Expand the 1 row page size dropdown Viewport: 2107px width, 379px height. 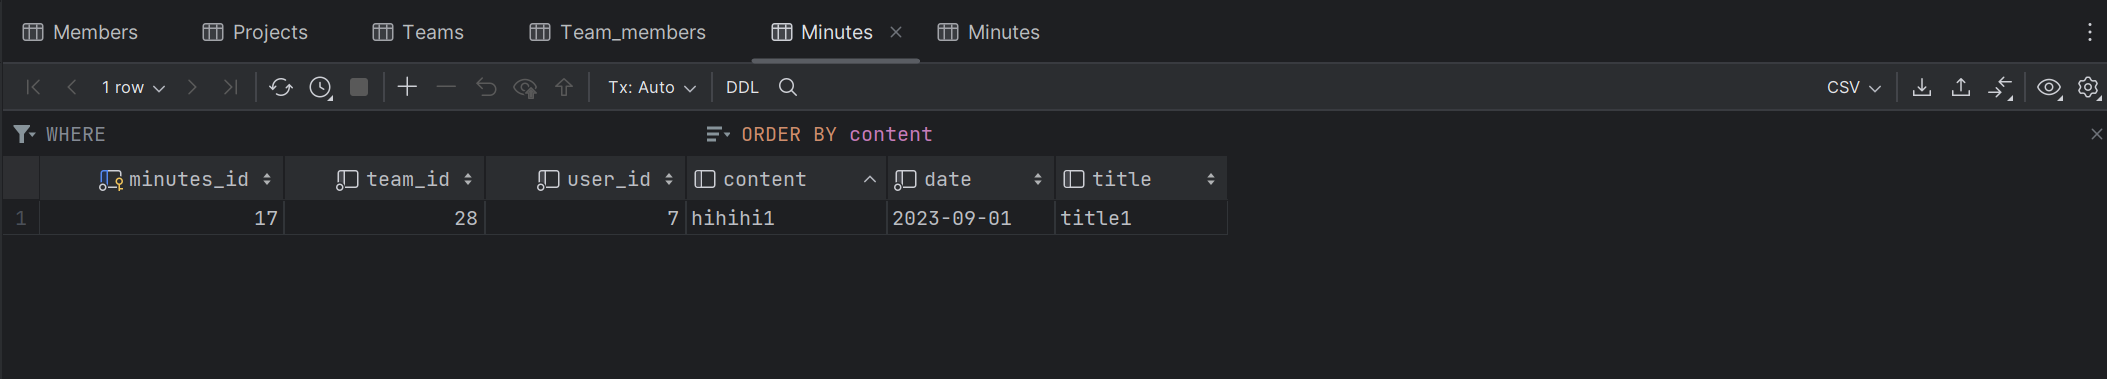tap(133, 88)
